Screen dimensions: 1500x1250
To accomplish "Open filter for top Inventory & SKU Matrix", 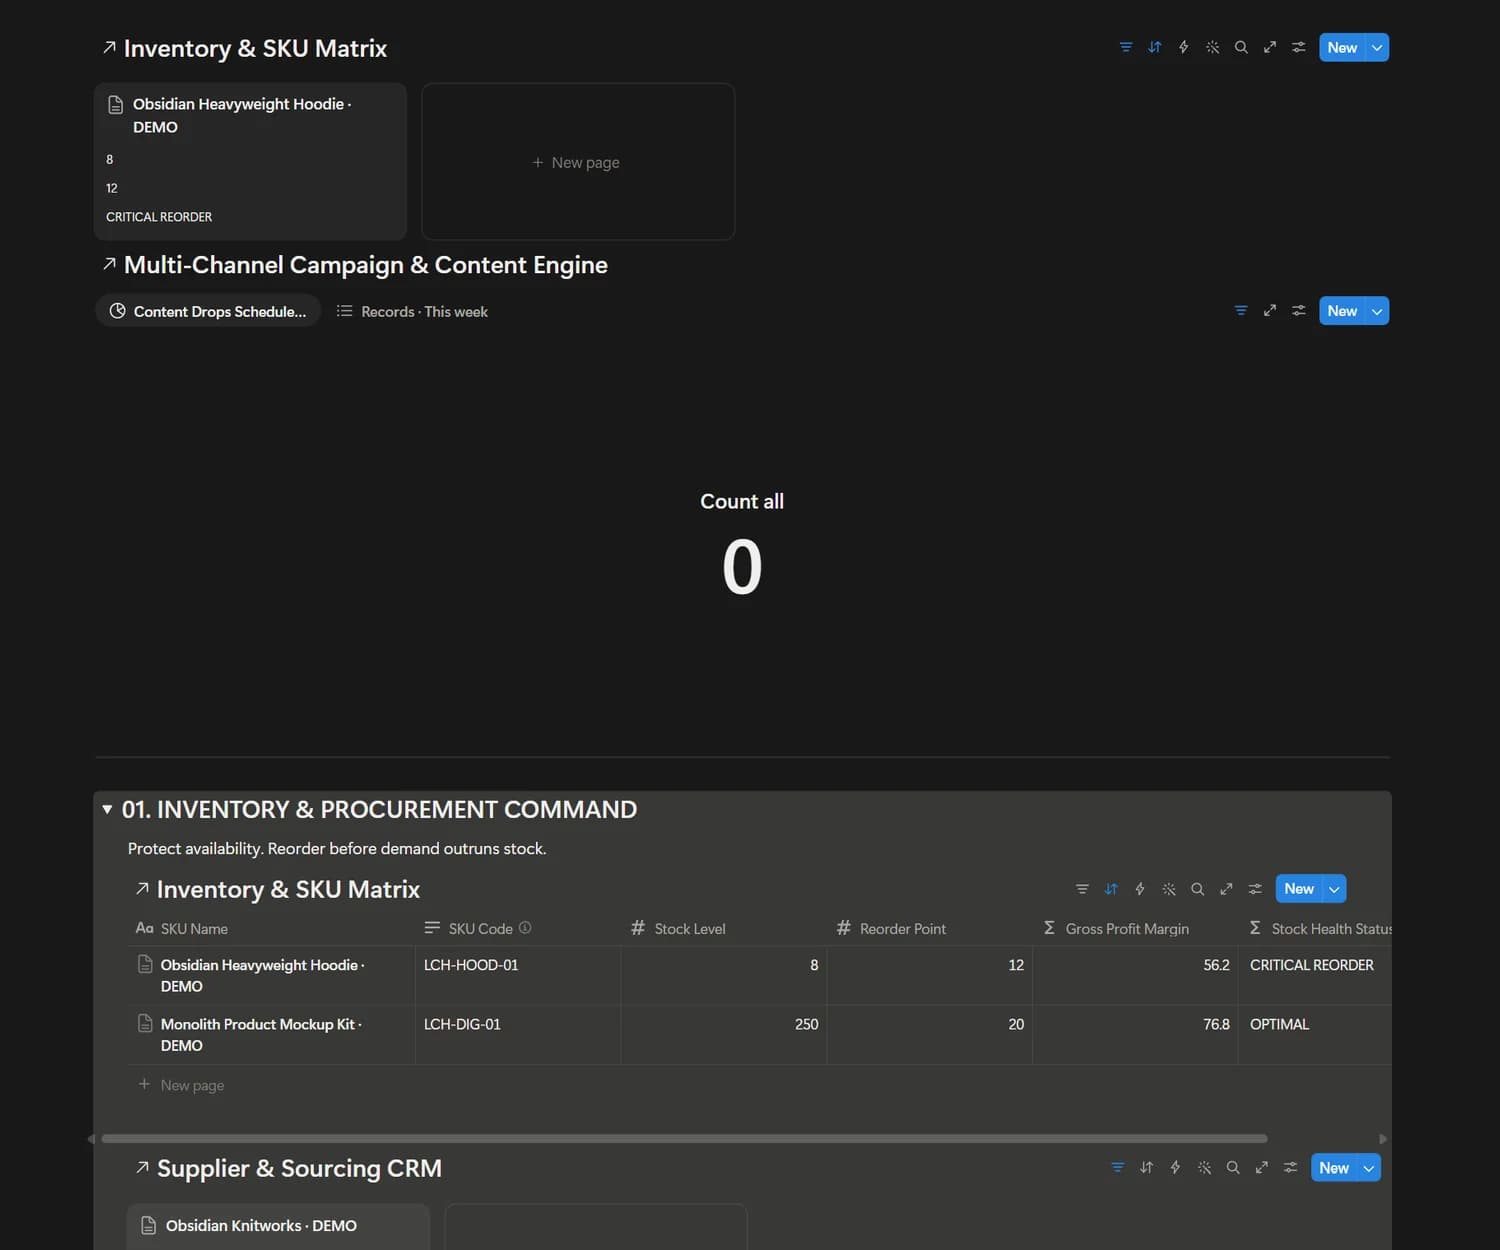I will tap(1126, 47).
